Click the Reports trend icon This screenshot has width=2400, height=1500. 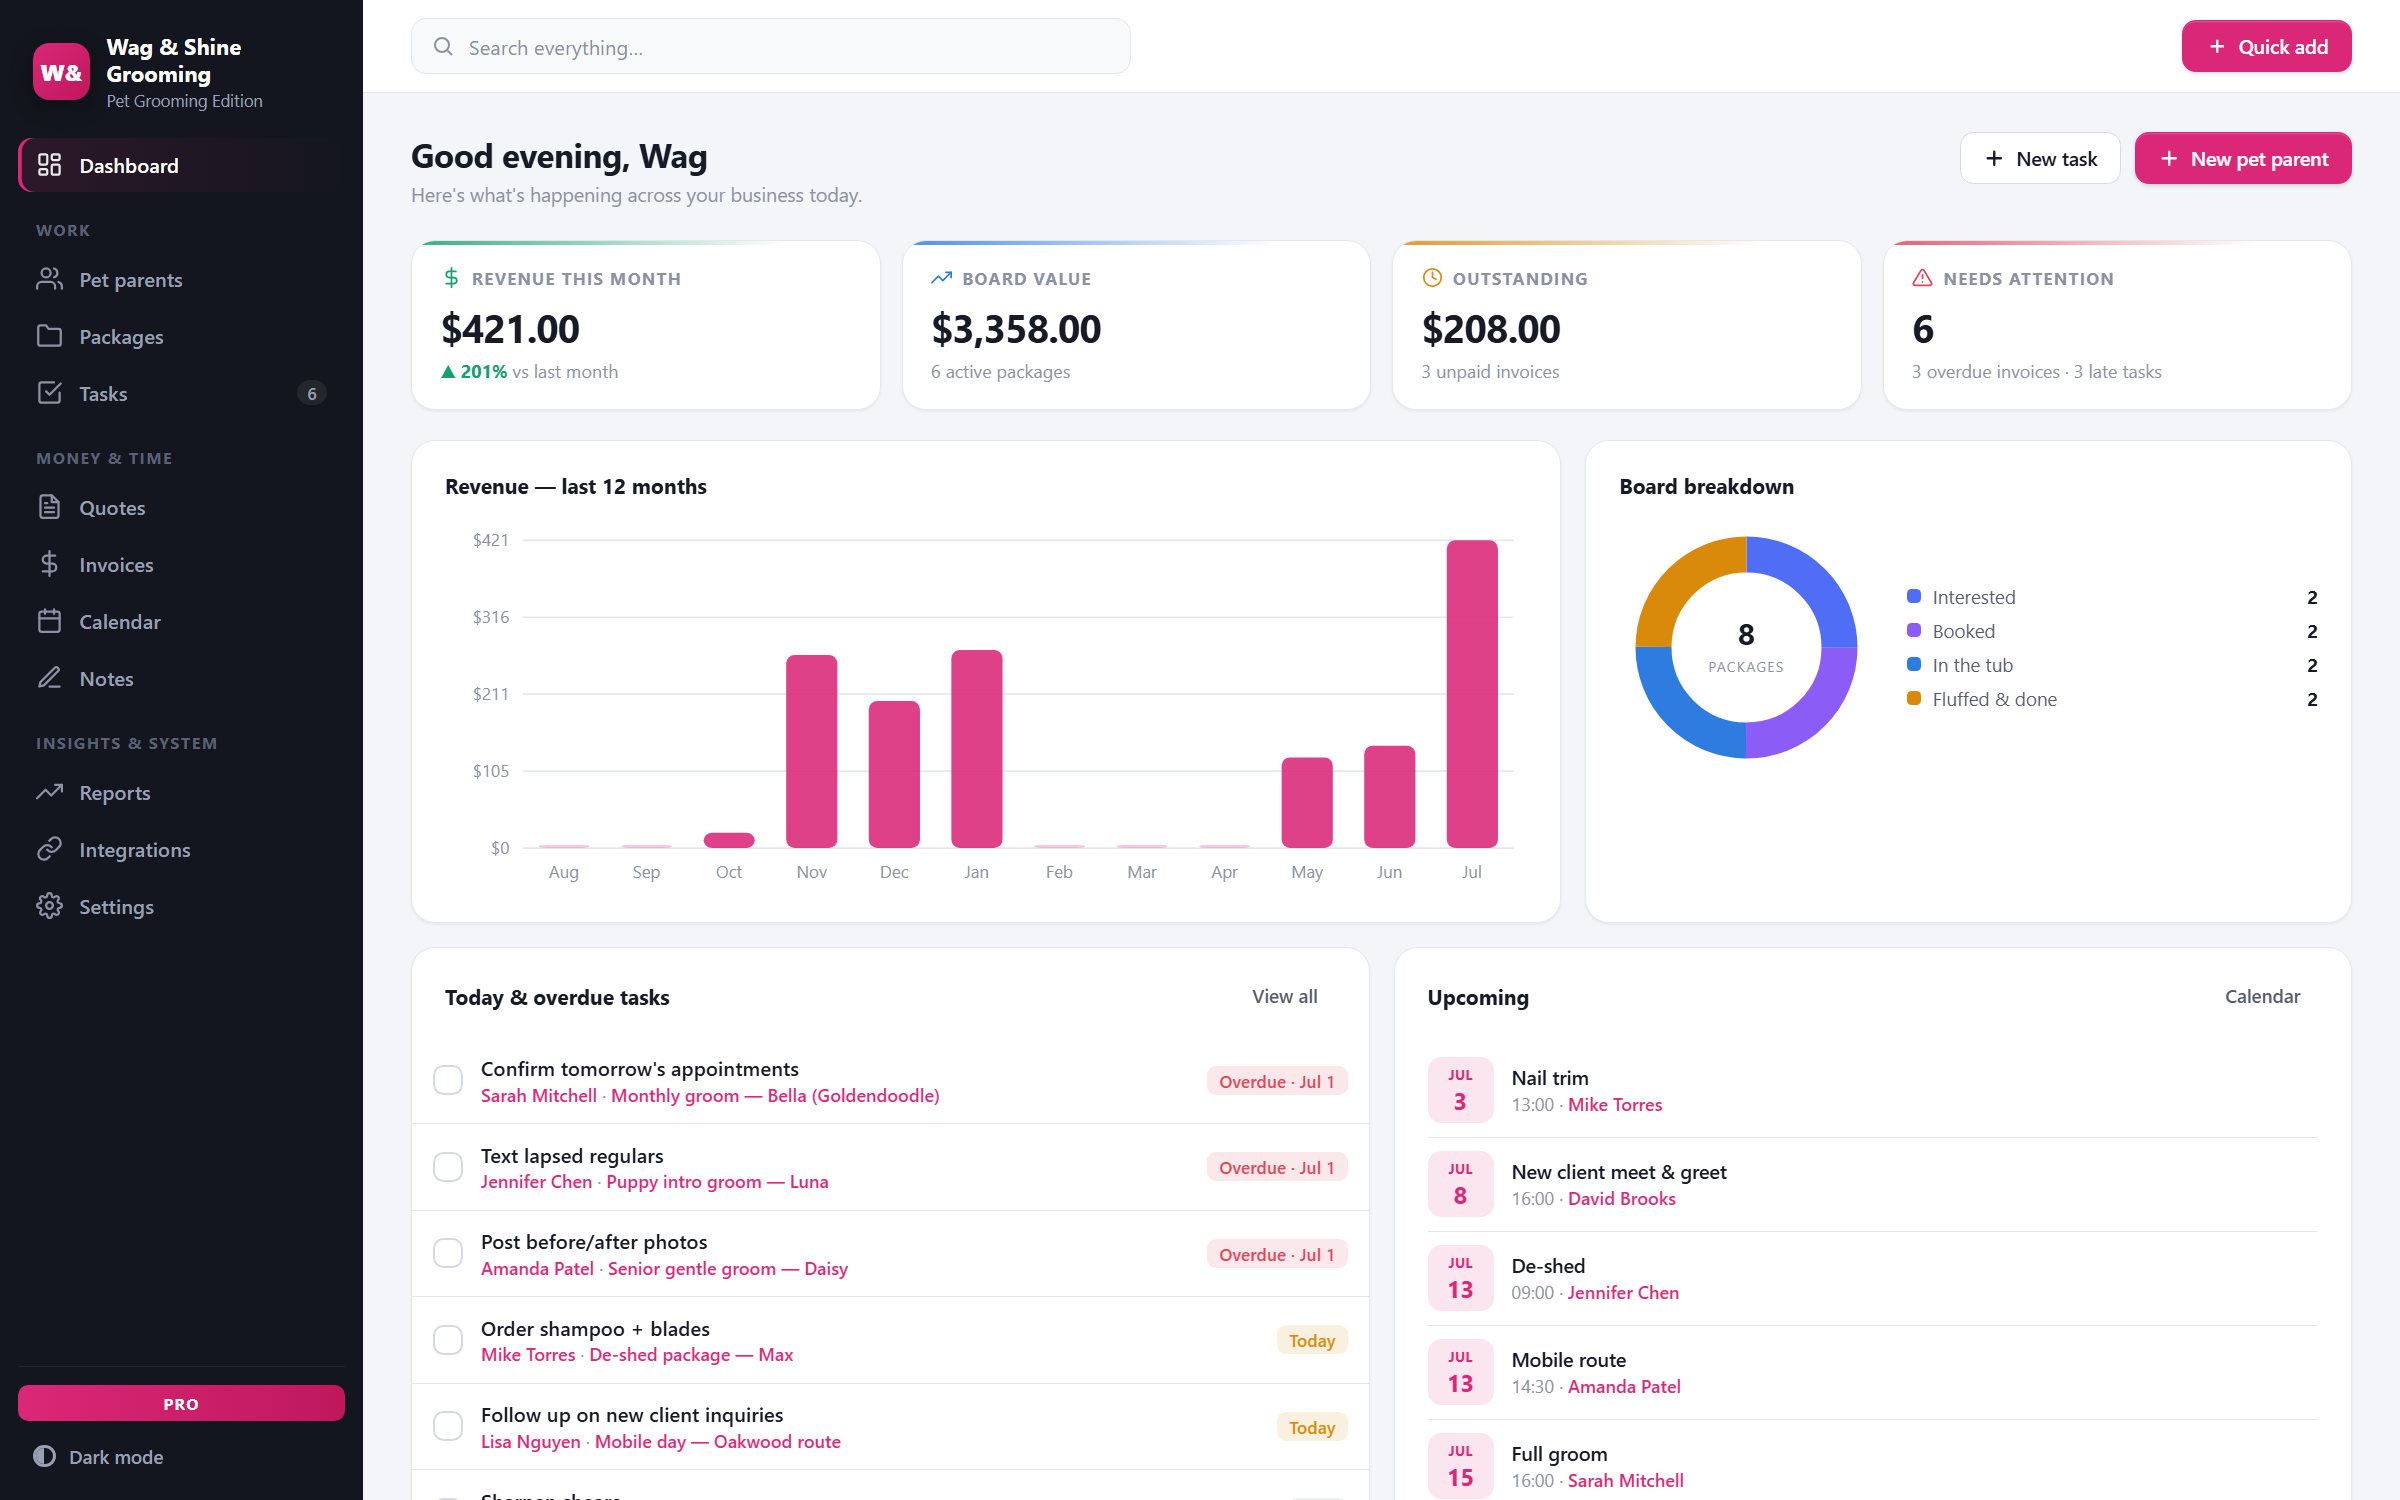[49, 792]
